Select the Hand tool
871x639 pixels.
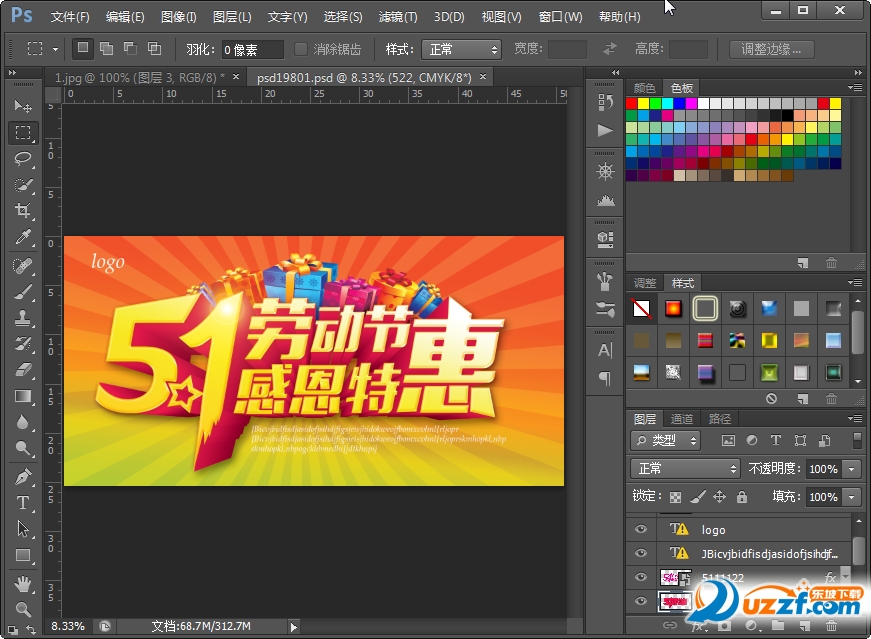click(x=23, y=583)
